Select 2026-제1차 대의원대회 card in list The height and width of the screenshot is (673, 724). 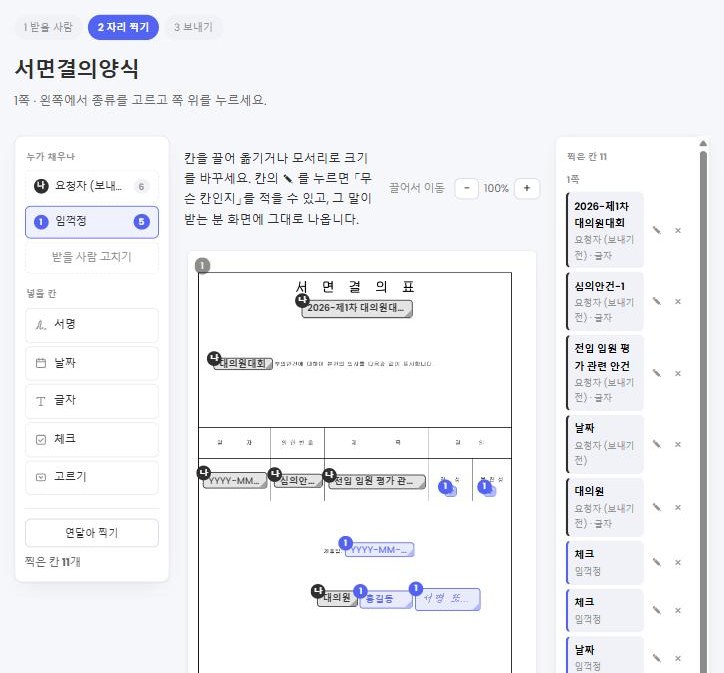point(605,230)
